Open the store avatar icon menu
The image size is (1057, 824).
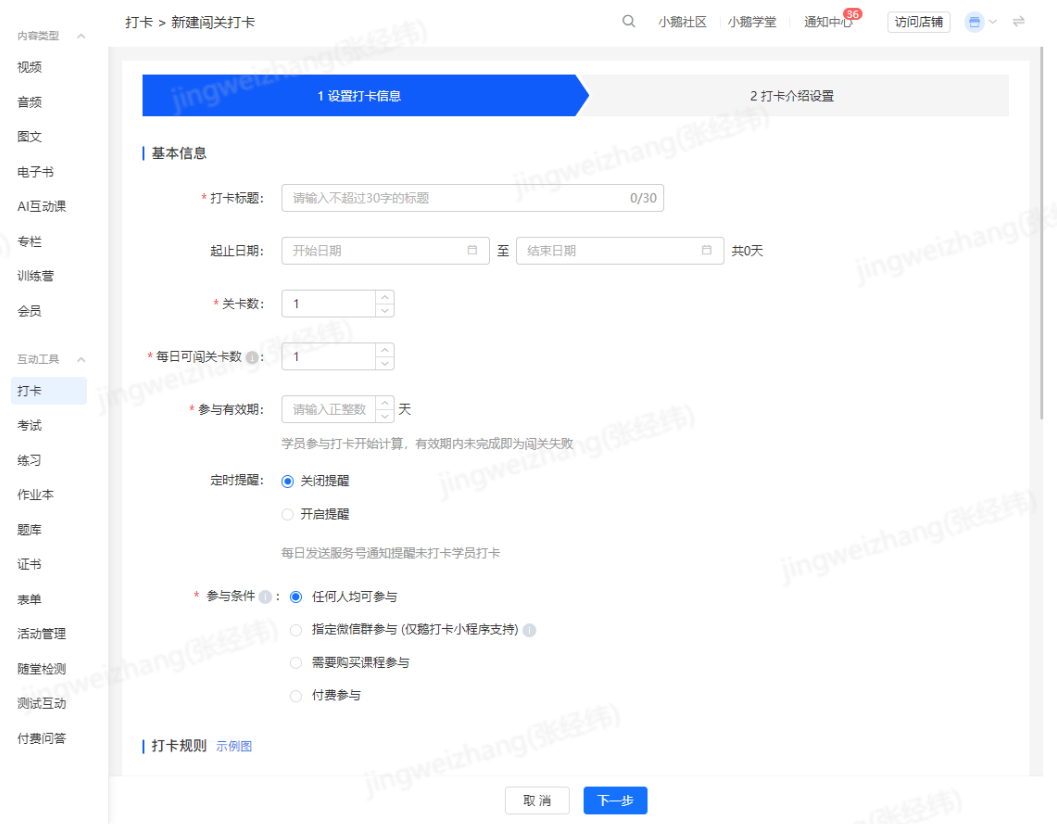pyautogui.click(x=974, y=22)
